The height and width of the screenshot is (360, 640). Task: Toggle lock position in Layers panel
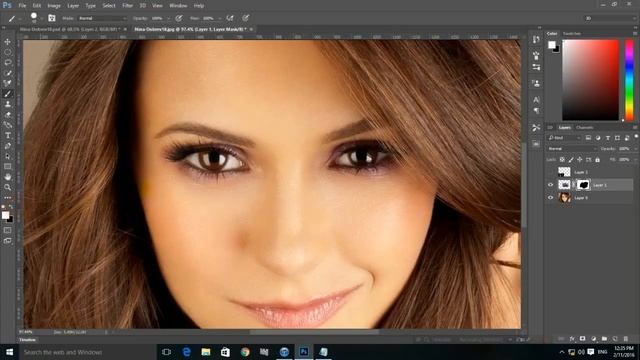[580, 160]
